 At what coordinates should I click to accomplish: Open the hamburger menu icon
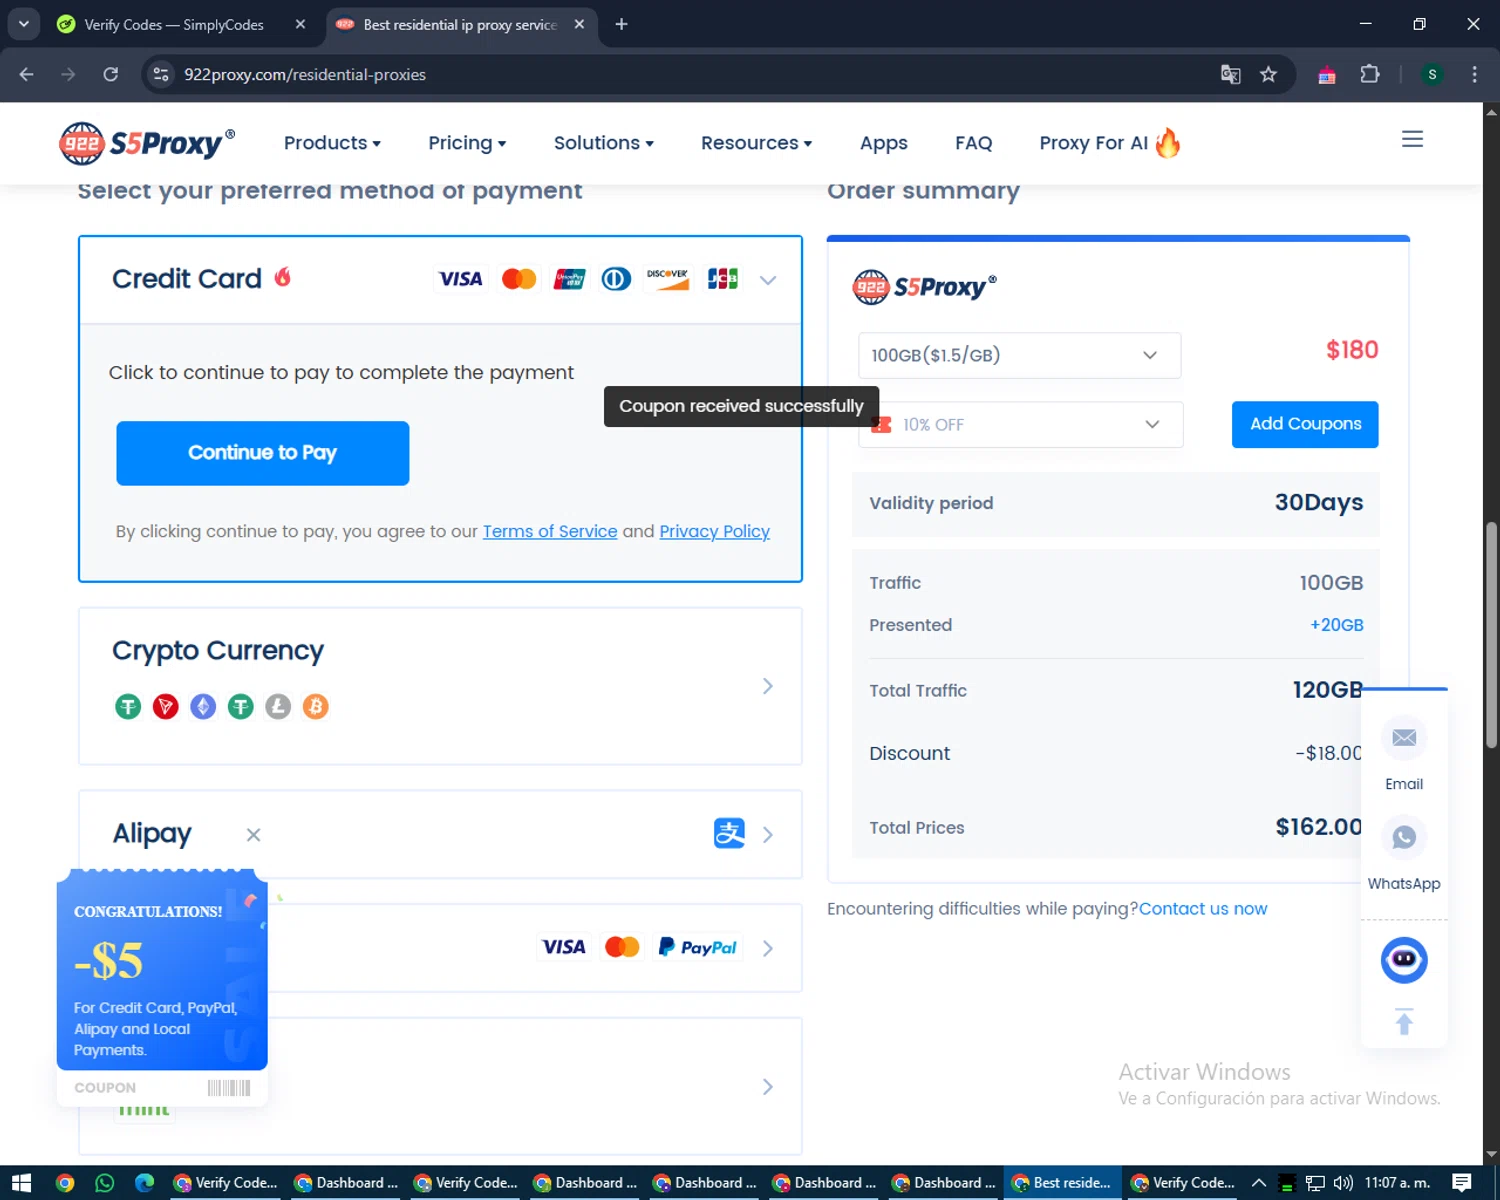(1412, 139)
